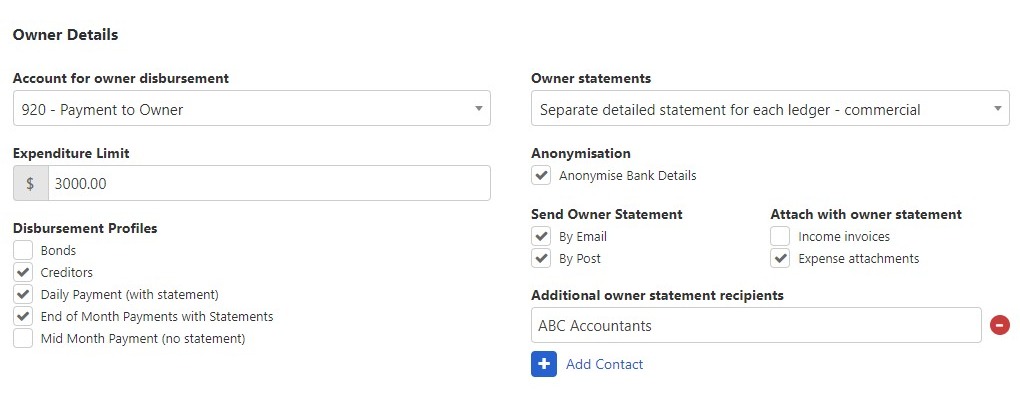Click the Add Contact link
The height and width of the screenshot is (420, 1020).
coord(604,364)
